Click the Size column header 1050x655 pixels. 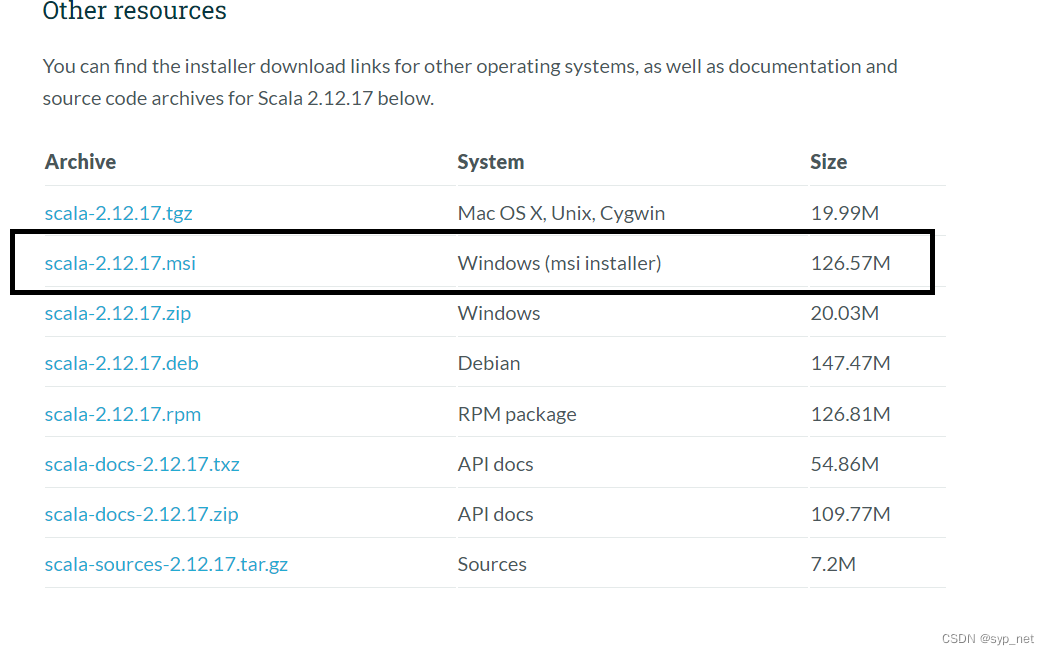tap(828, 162)
